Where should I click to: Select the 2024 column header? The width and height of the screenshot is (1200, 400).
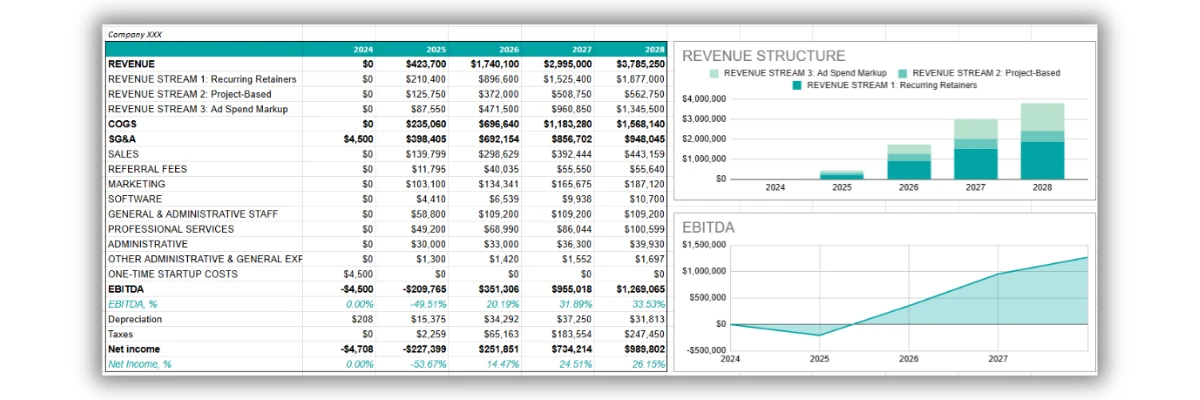(x=363, y=49)
